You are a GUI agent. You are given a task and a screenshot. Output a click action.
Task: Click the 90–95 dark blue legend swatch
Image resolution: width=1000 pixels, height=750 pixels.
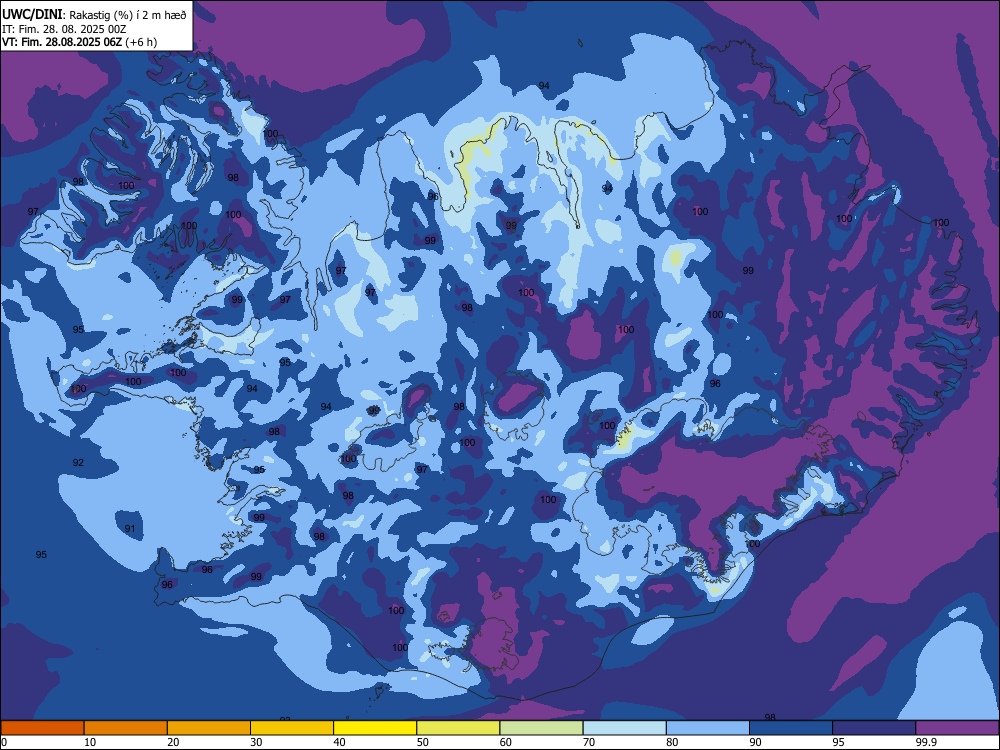click(791, 728)
